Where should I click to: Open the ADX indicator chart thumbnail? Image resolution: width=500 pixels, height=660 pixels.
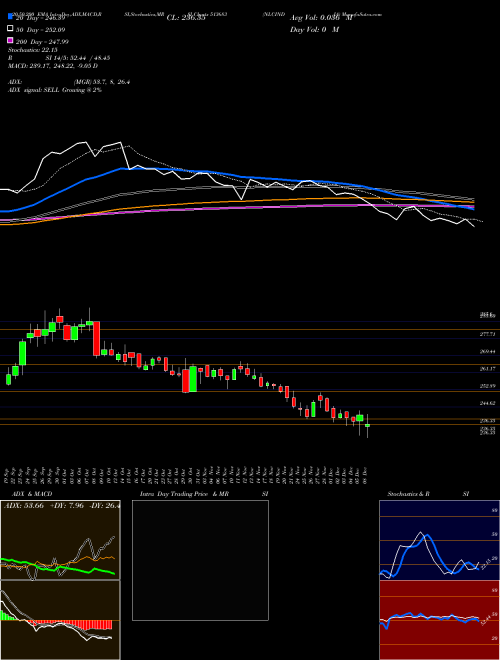[x=60, y=540]
